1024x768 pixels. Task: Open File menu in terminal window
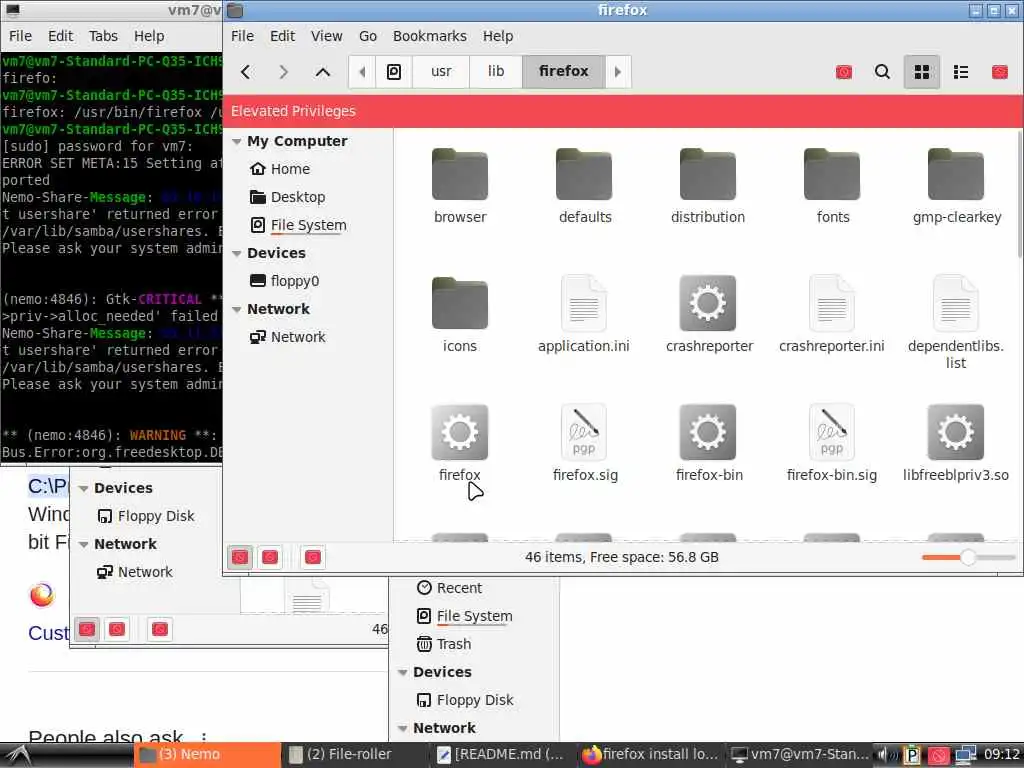(20, 36)
